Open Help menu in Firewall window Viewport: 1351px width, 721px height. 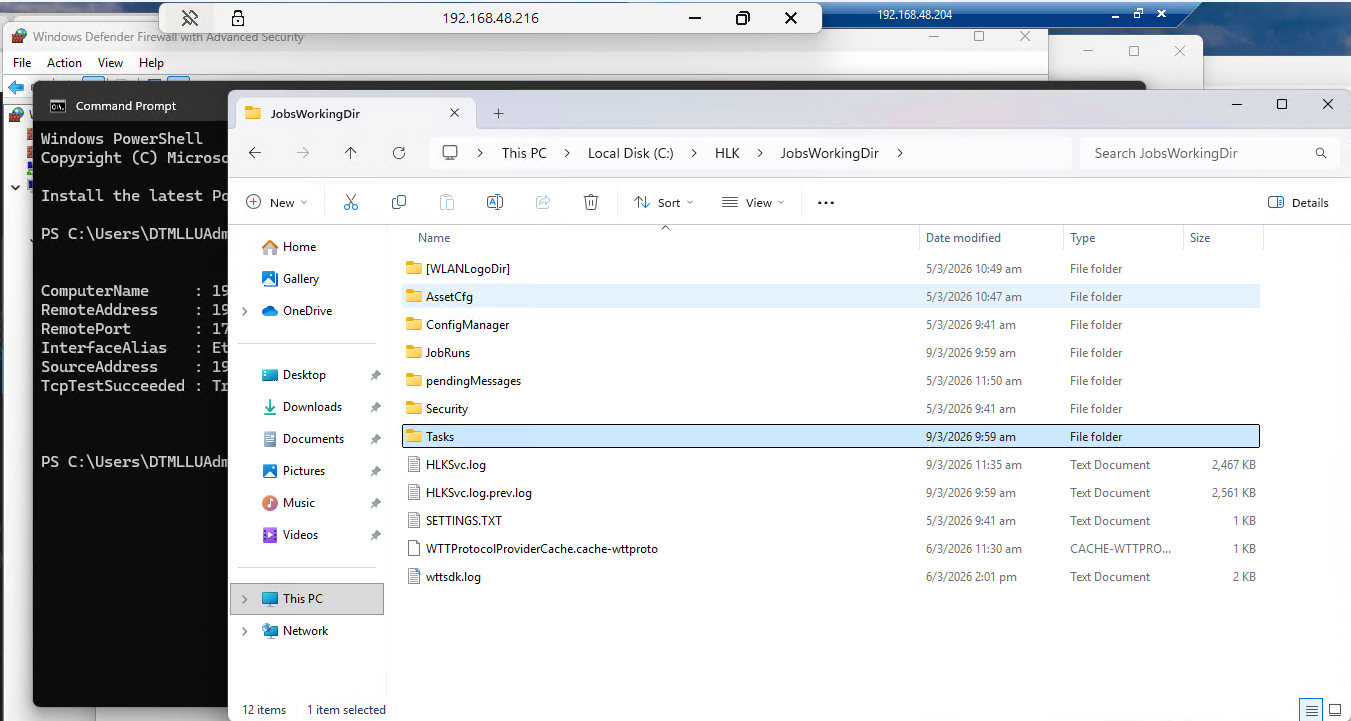pyautogui.click(x=151, y=62)
